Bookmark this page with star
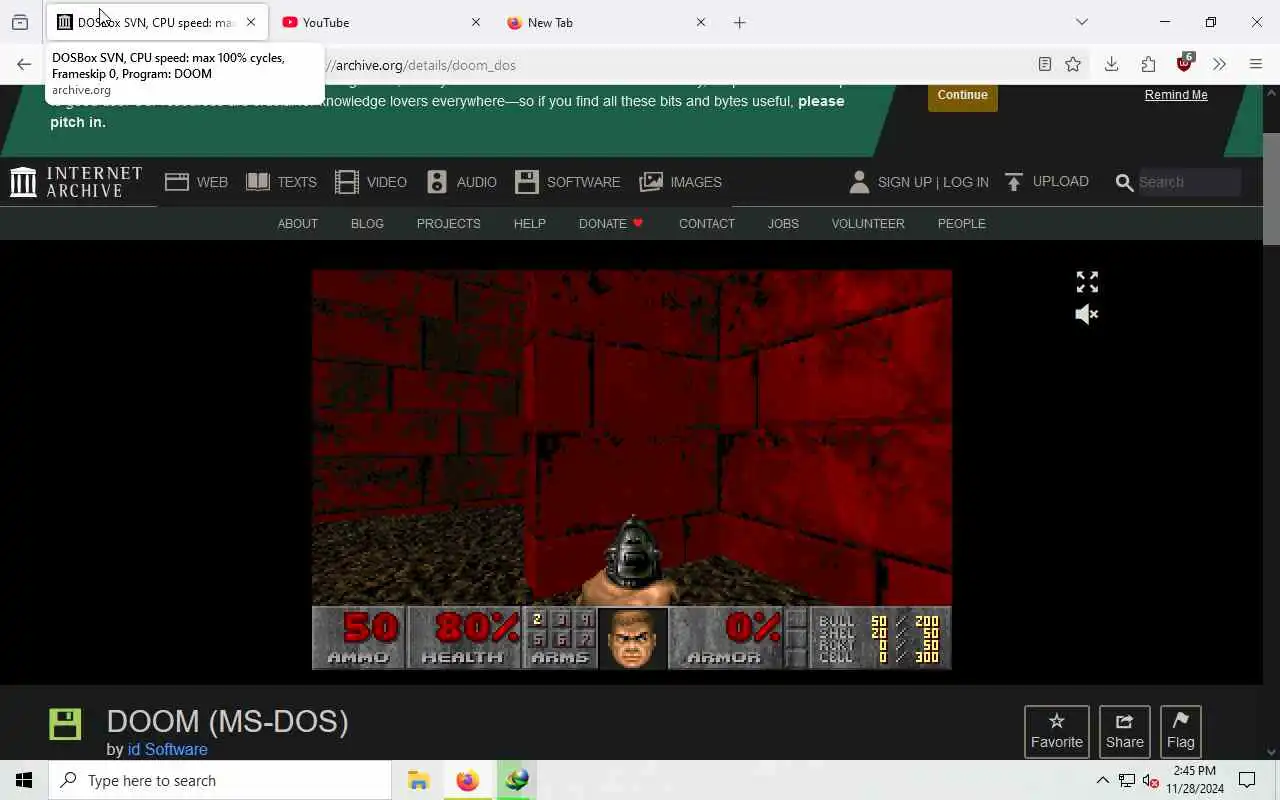This screenshot has width=1280, height=800. pyautogui.click(x=1073, y=64)
